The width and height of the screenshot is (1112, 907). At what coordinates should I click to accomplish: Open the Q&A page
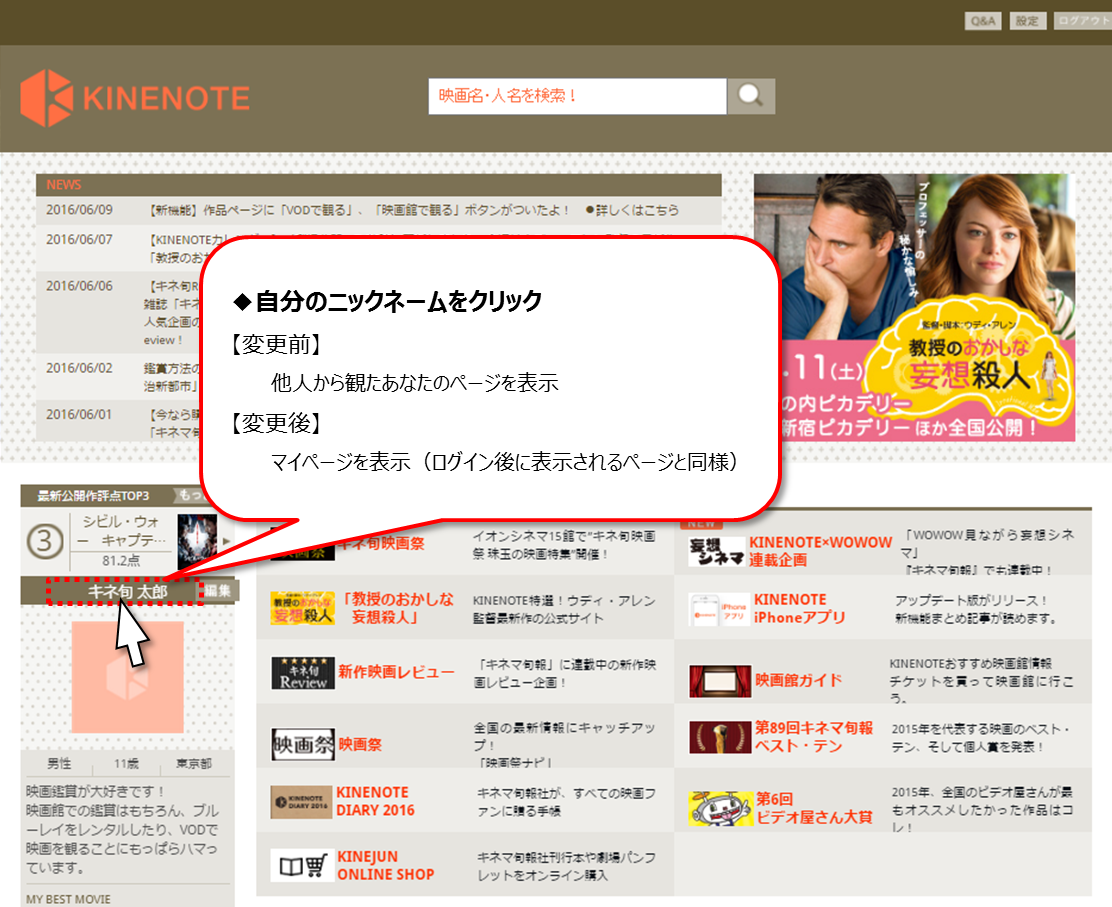pos(982,21)
